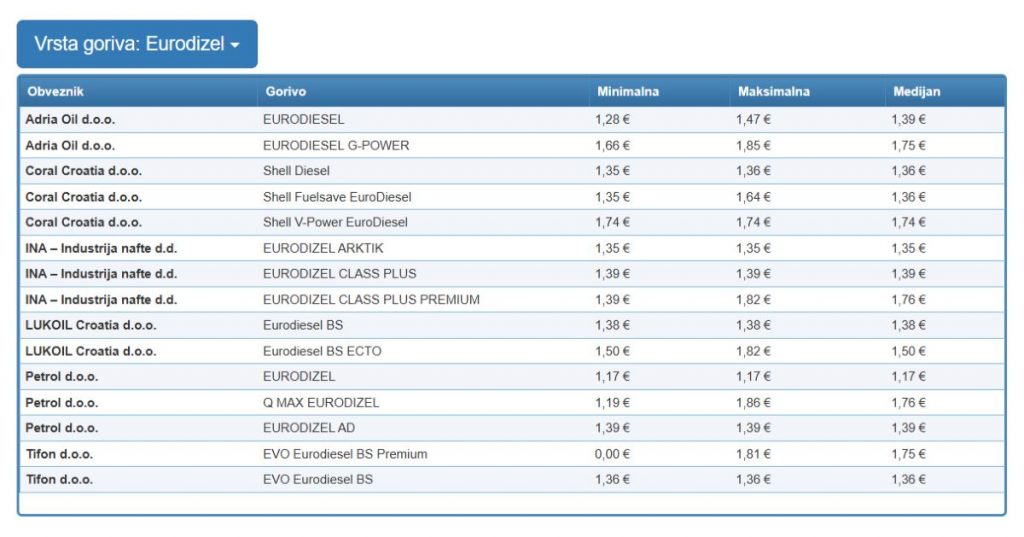
Task: Click the INA cell in the EURODIZEL ARKTIK row
Action: tap(101, 248)
